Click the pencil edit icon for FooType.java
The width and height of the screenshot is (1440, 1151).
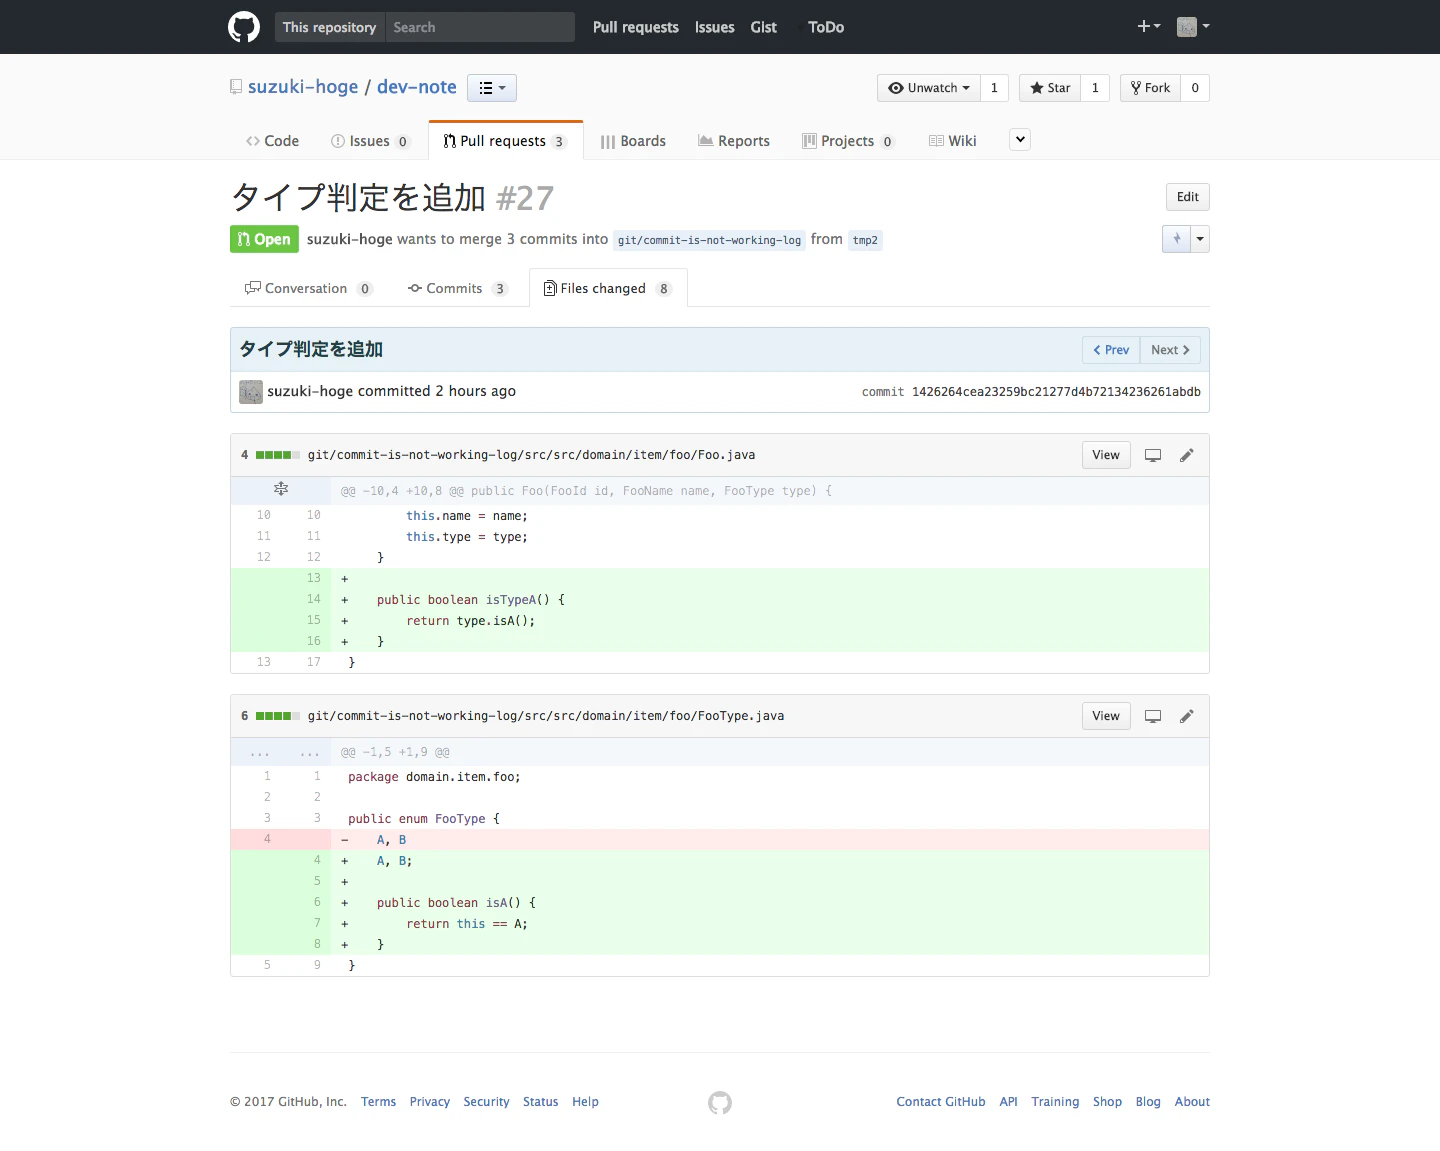(1187, 716)
